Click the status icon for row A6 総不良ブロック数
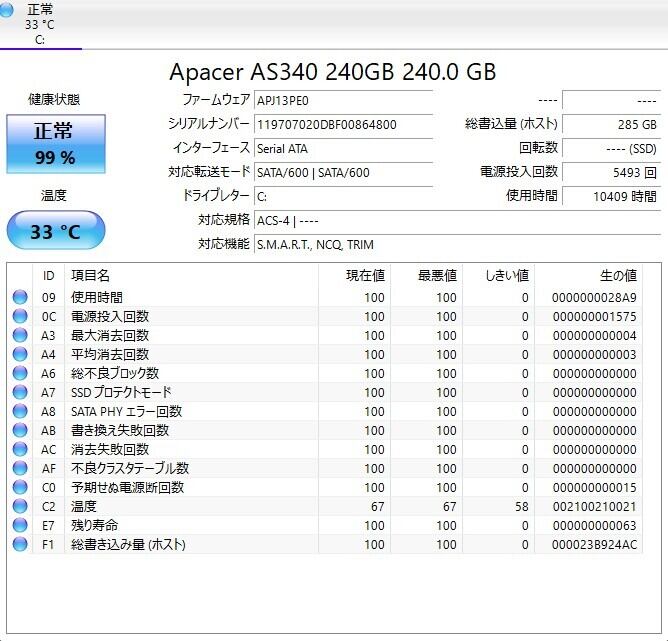The width and height of the screenshot is (668, 641). pos(20,373)
